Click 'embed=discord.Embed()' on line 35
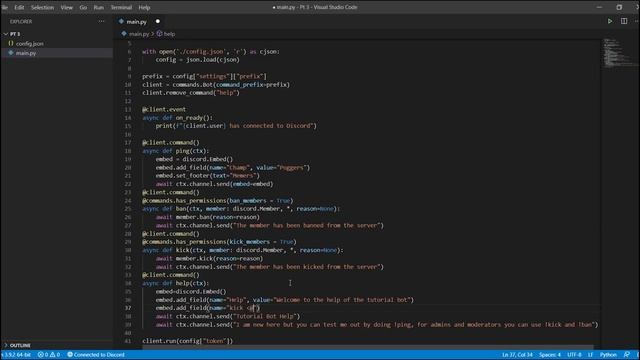Image resolution: width=640 pixels, height=360 pixels. (191, 291)
